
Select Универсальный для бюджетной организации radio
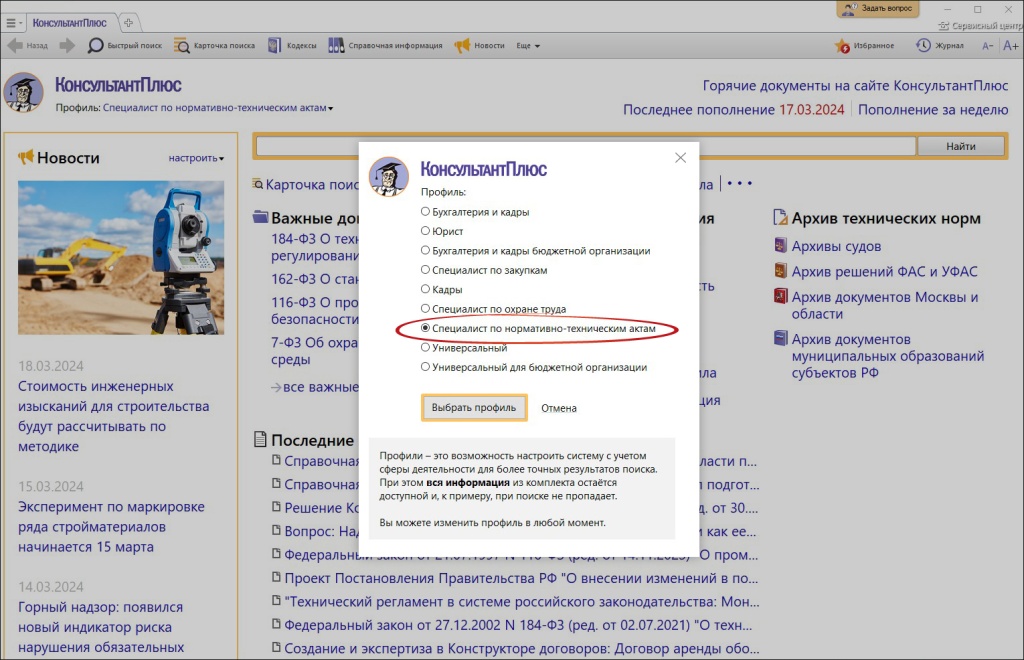point(425,367)
